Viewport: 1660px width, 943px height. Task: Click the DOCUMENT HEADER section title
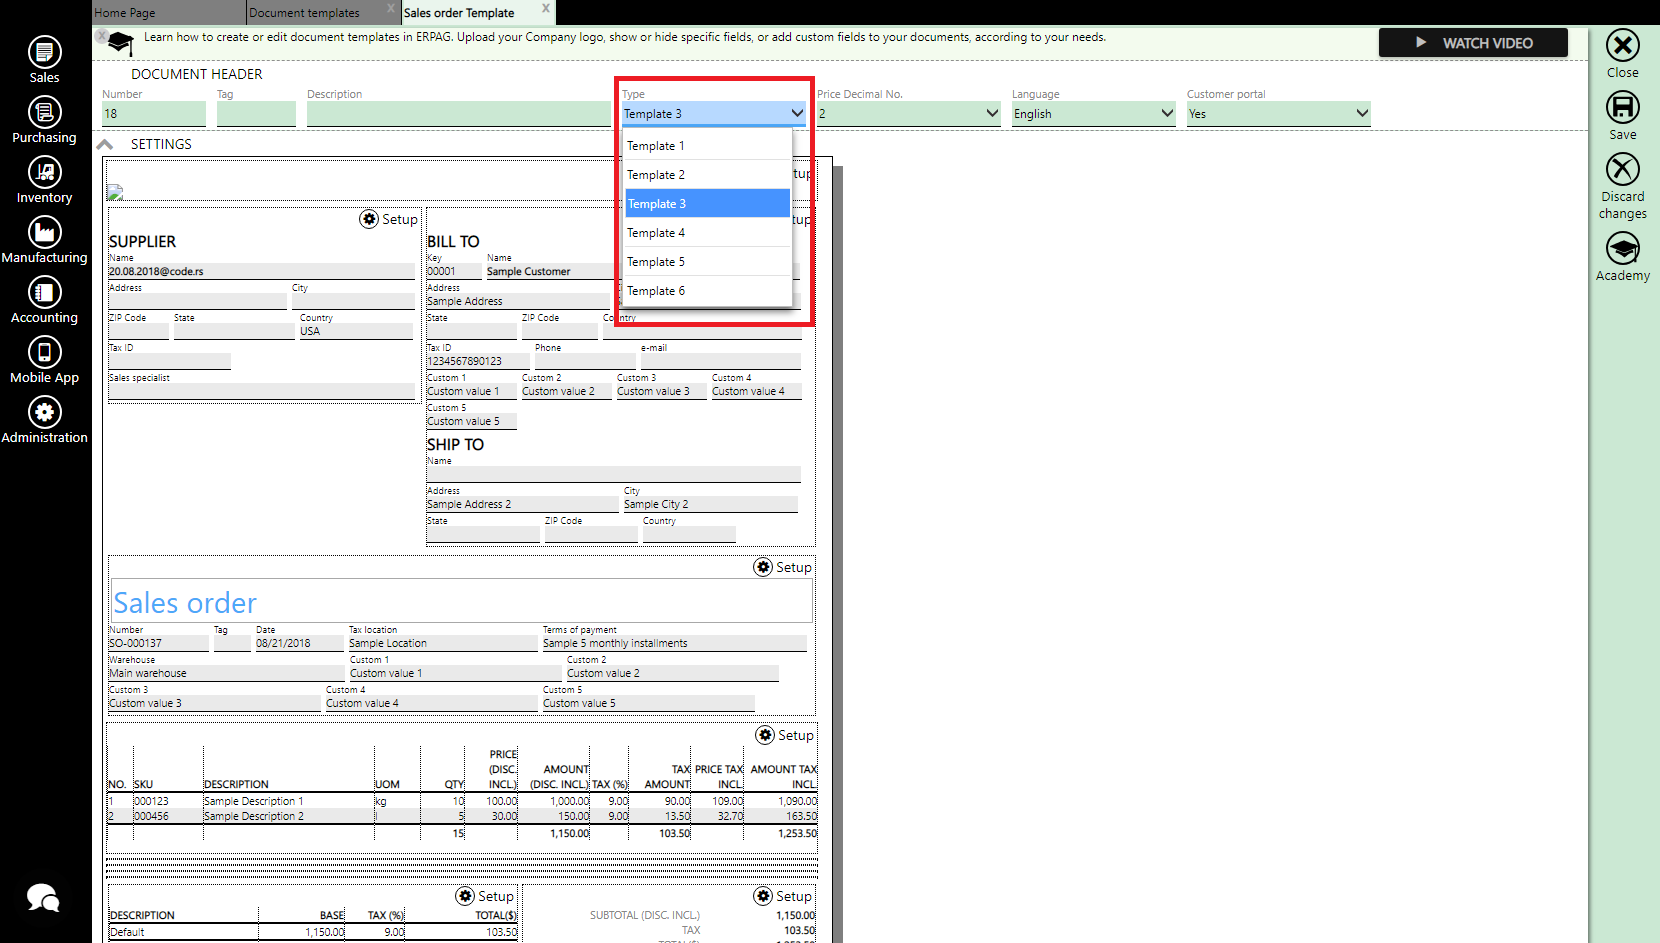click(x=197, y=74)
